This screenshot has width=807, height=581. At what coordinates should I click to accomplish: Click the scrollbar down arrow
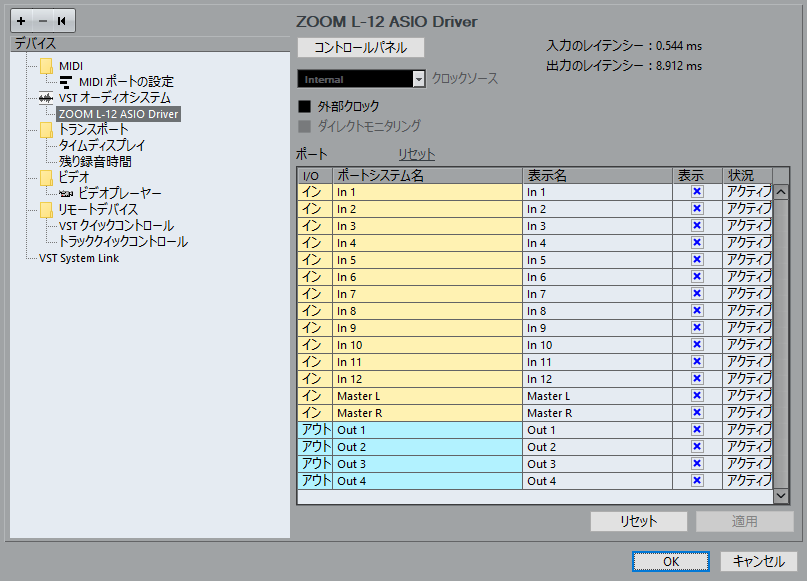coord(781,496)
